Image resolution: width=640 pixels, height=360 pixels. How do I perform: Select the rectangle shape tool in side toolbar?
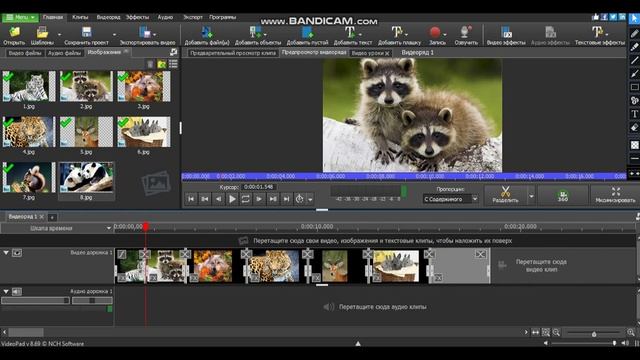pyautogui.click(x=634, y=87)
